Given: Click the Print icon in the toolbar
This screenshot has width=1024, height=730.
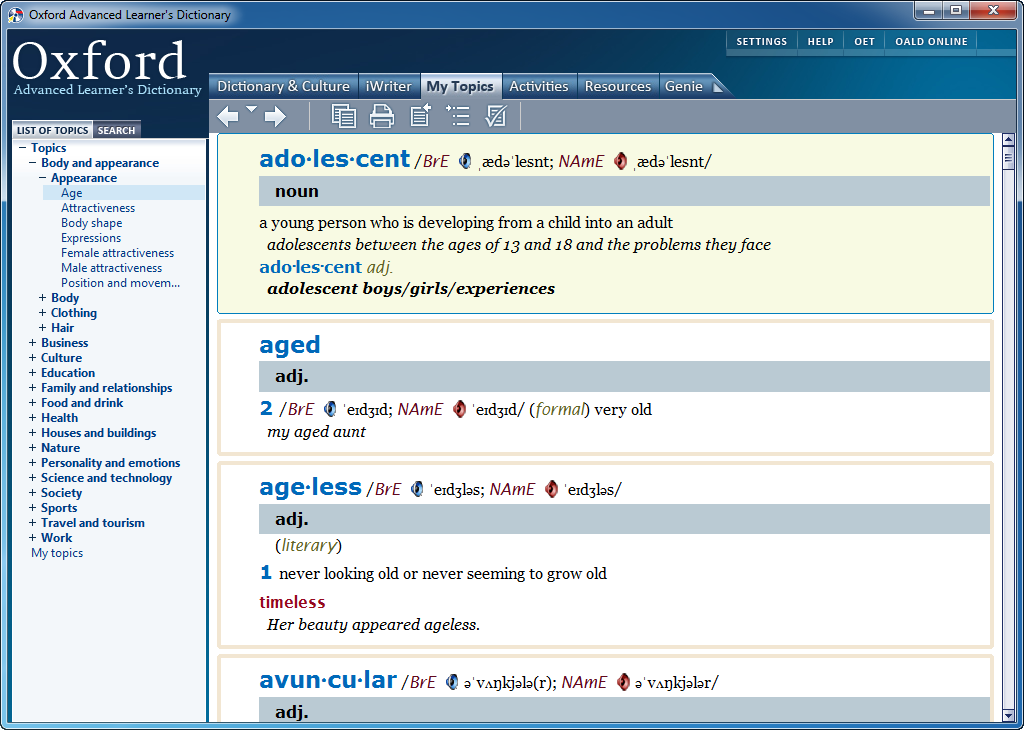Looking at the screenshot, I should point(382,117).
